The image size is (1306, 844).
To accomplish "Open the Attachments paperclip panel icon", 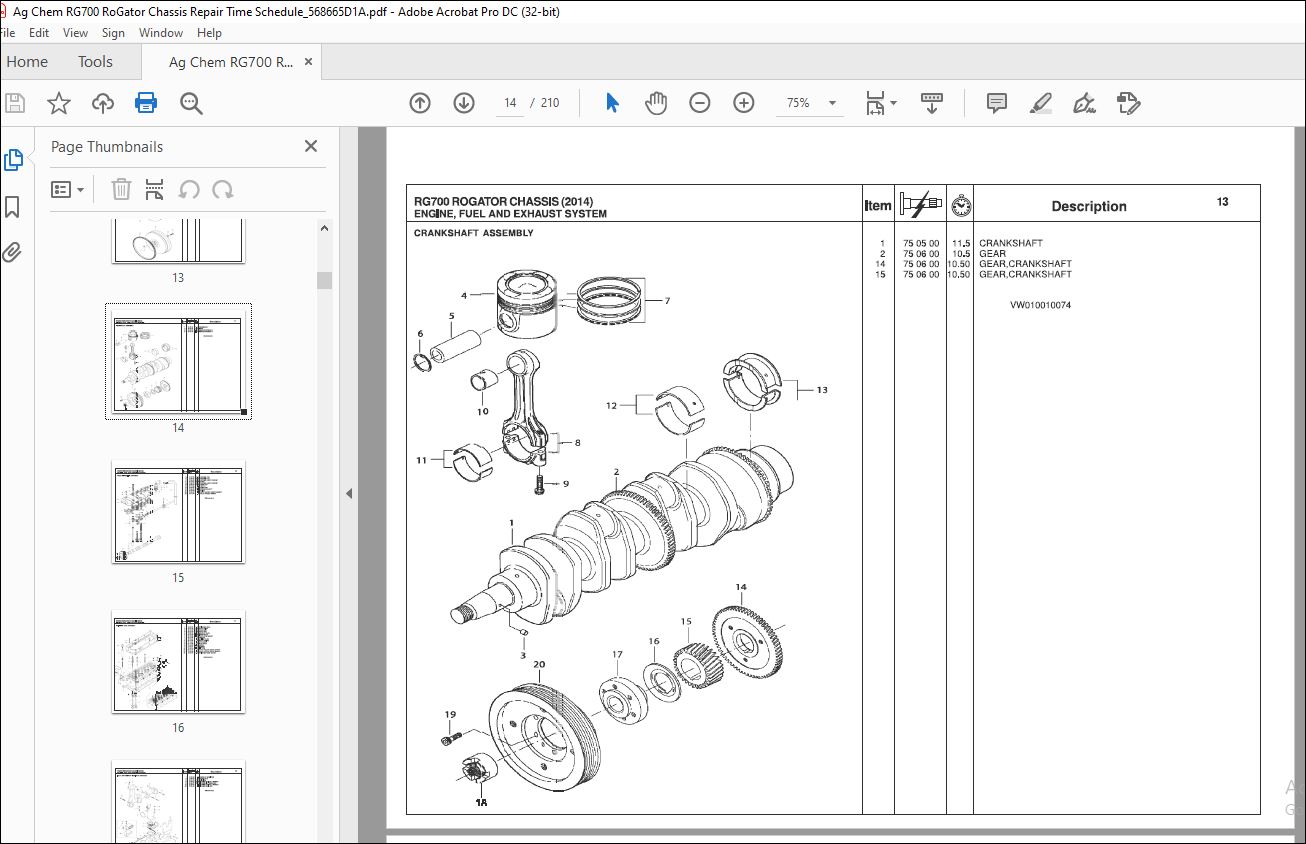I will [12, 252].
